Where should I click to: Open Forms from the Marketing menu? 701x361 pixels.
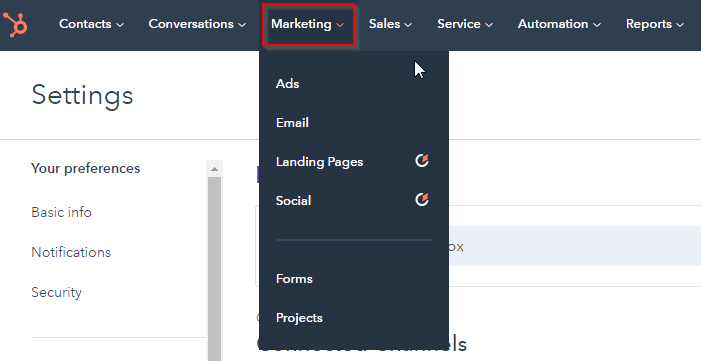pyautogui.click(x=294, y=279)
